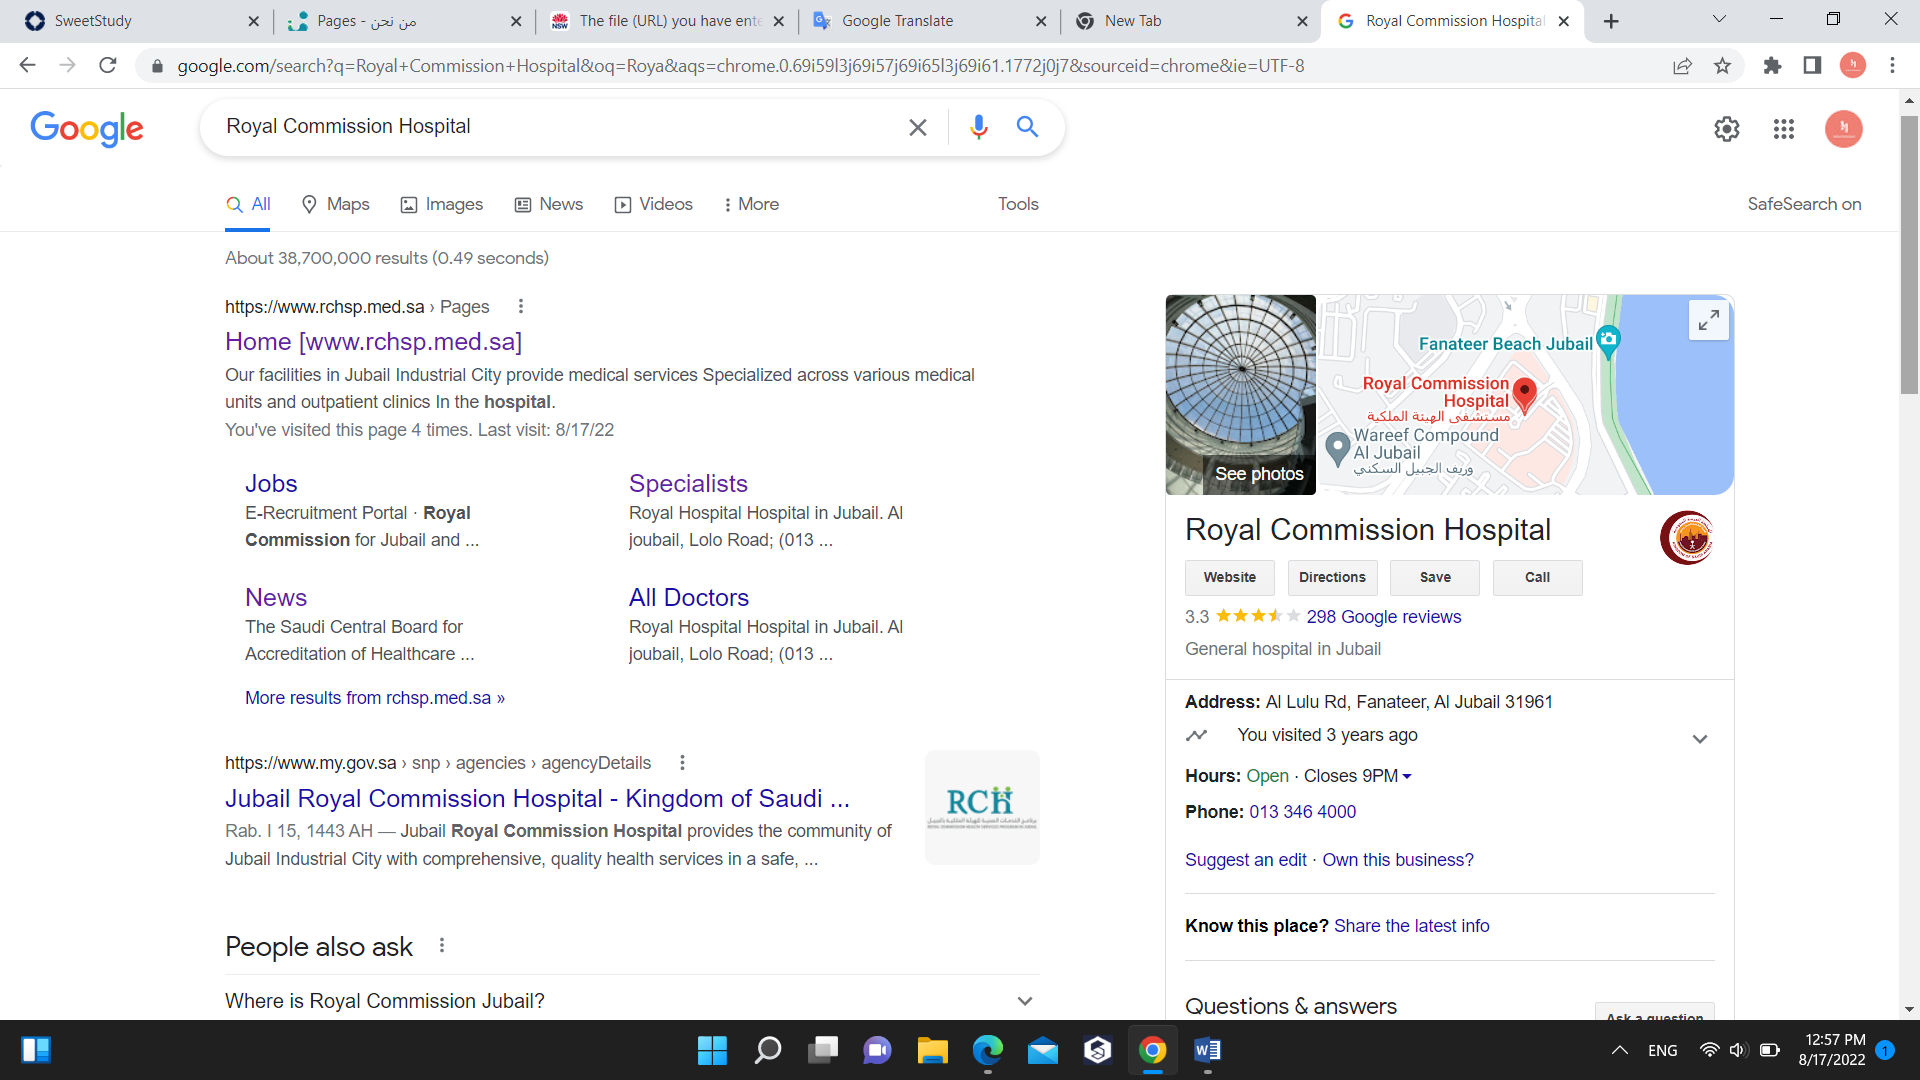
Task: Click the browser address bar
Action: pyautogui.click(x=900, y=66)
